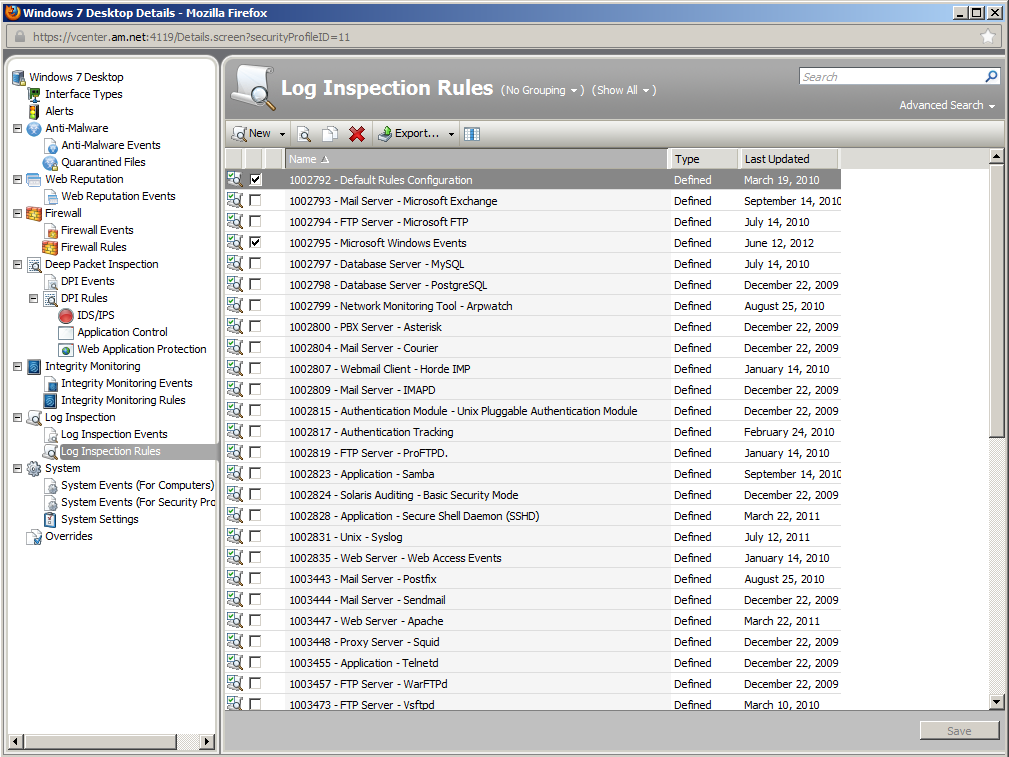Screen dimensions: 1009x757
Task: Open Log Inspection Events in tree
Action: pyautogui.click(x=114, y=435)
